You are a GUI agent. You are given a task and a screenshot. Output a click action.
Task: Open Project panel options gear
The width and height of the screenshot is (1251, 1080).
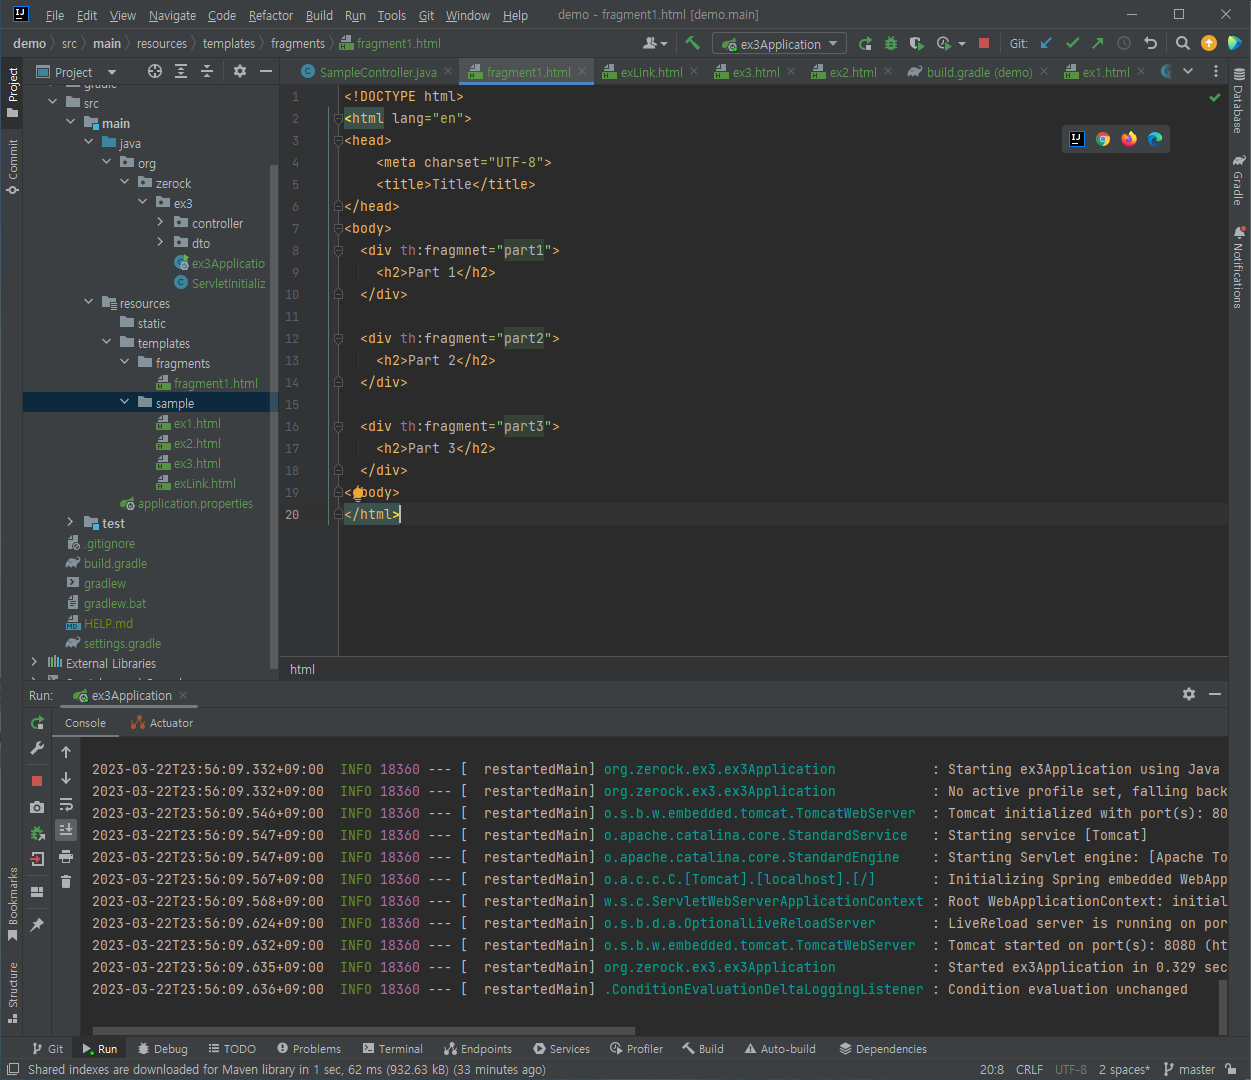[x=240, y=71]
